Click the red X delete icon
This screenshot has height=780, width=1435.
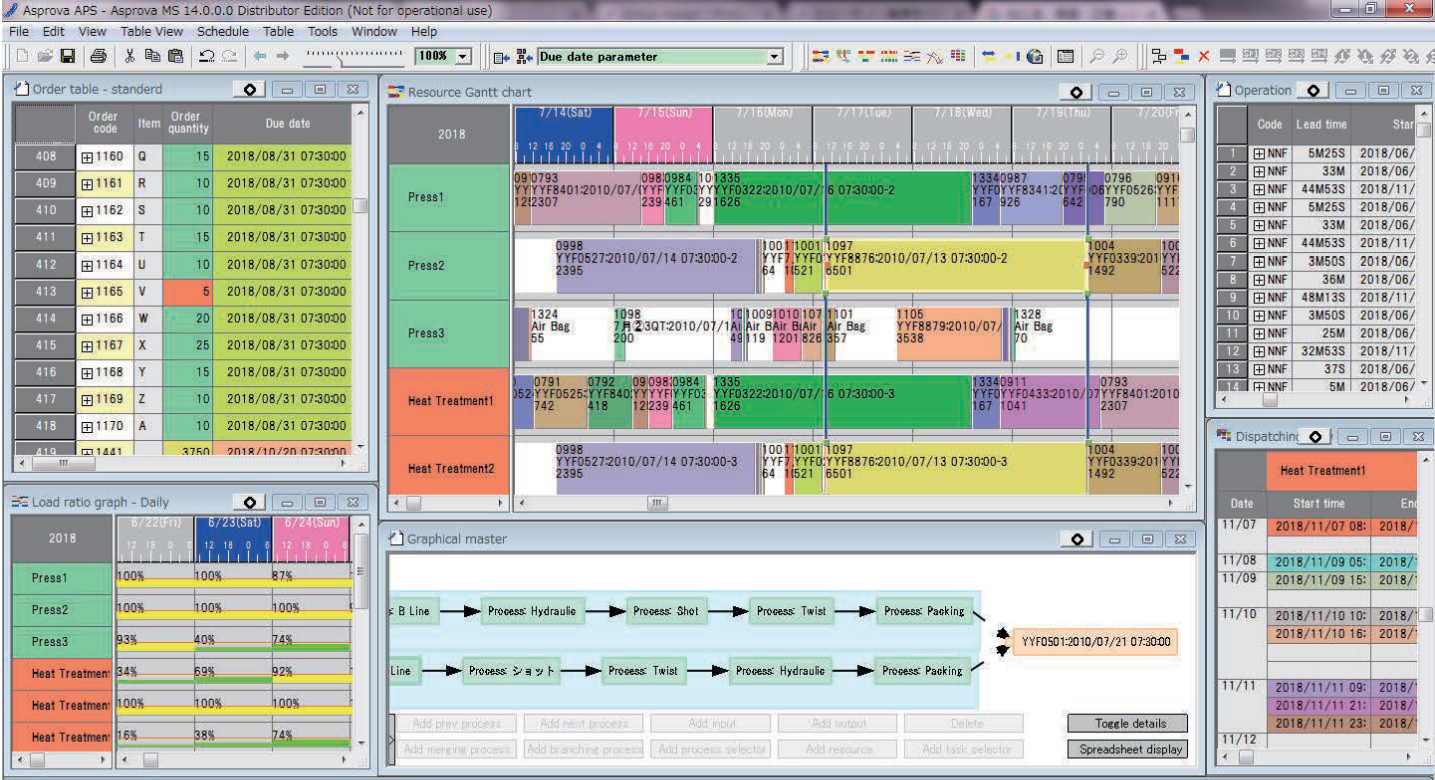pos(1203,56)
